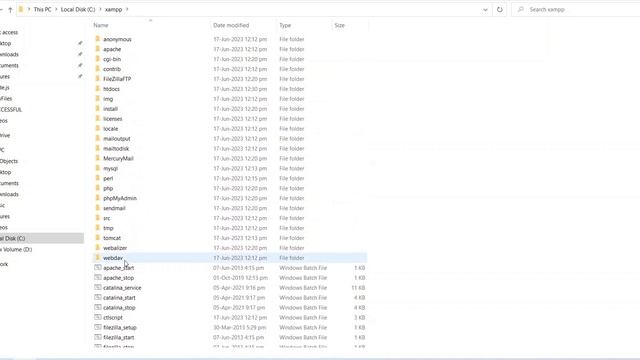Image resolution: width=640 pixels, height=360 pixels.
Task: Click 'Local Disk (C:)' in breadcrumb path
Action: pyautogui.click(x=78, y=9)
